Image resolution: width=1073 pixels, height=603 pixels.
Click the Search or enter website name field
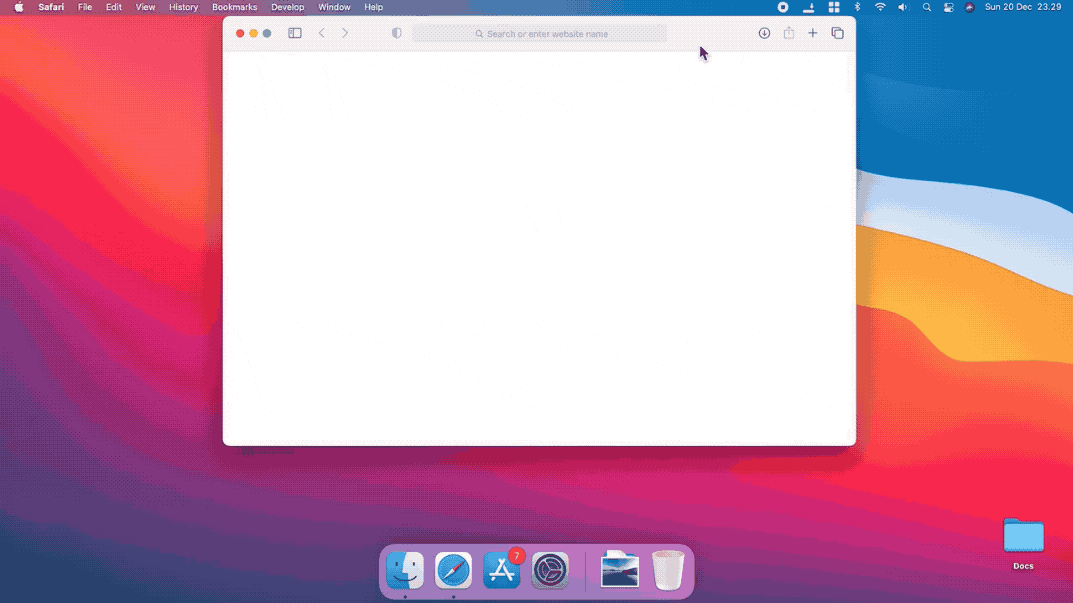tap(539, 34)
